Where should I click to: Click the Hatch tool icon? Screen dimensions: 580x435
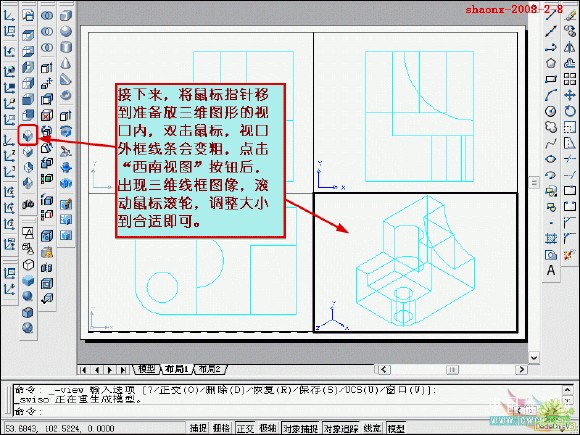point(551,239)
